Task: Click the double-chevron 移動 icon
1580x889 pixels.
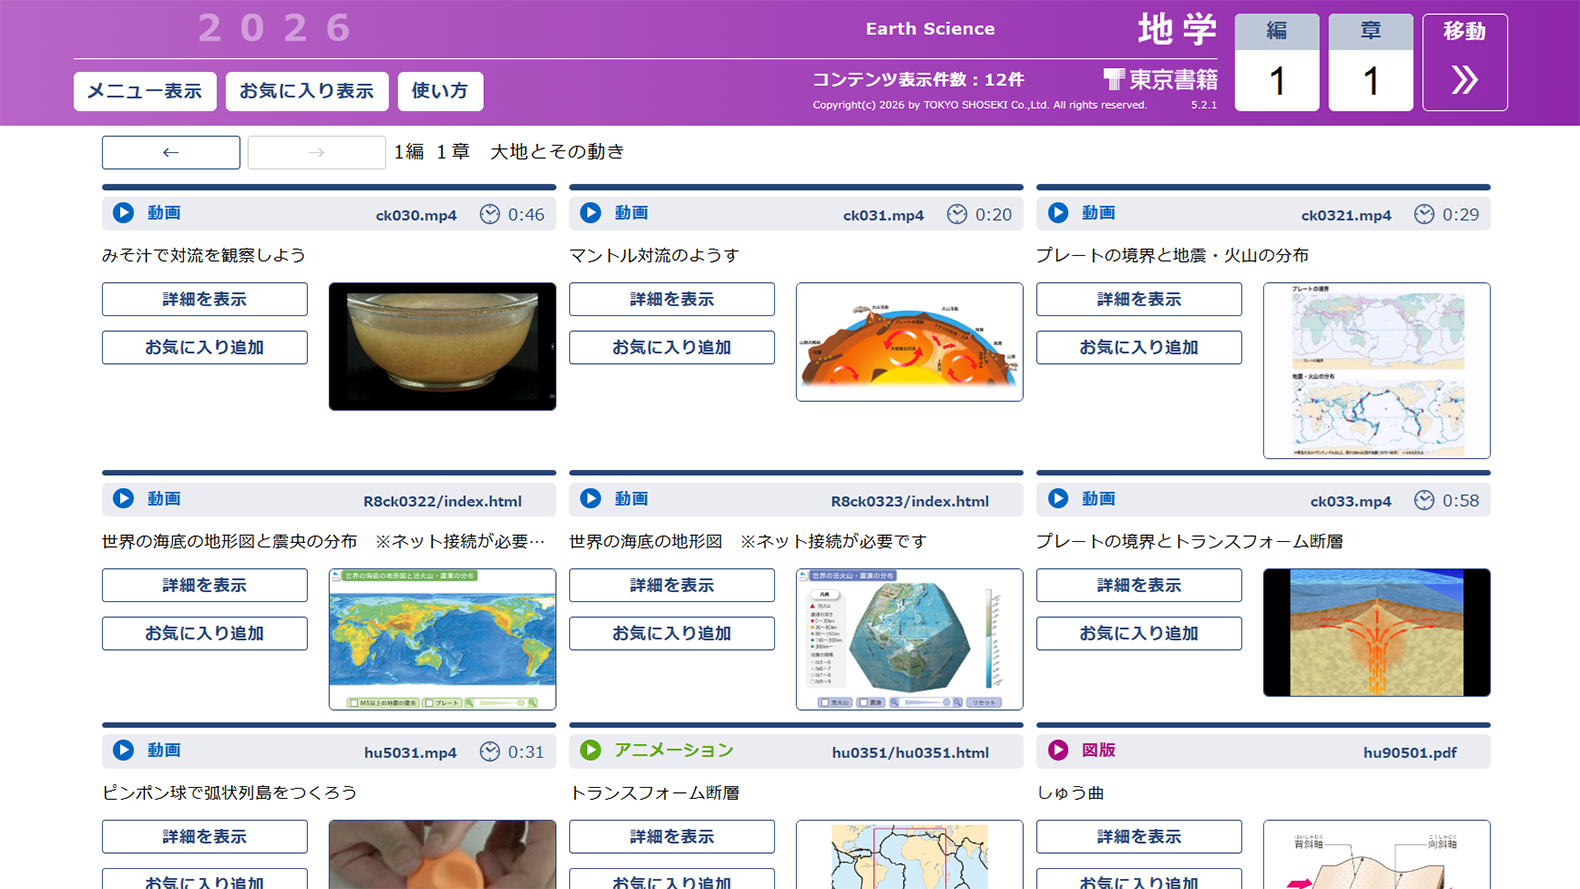Action: 1464,80
